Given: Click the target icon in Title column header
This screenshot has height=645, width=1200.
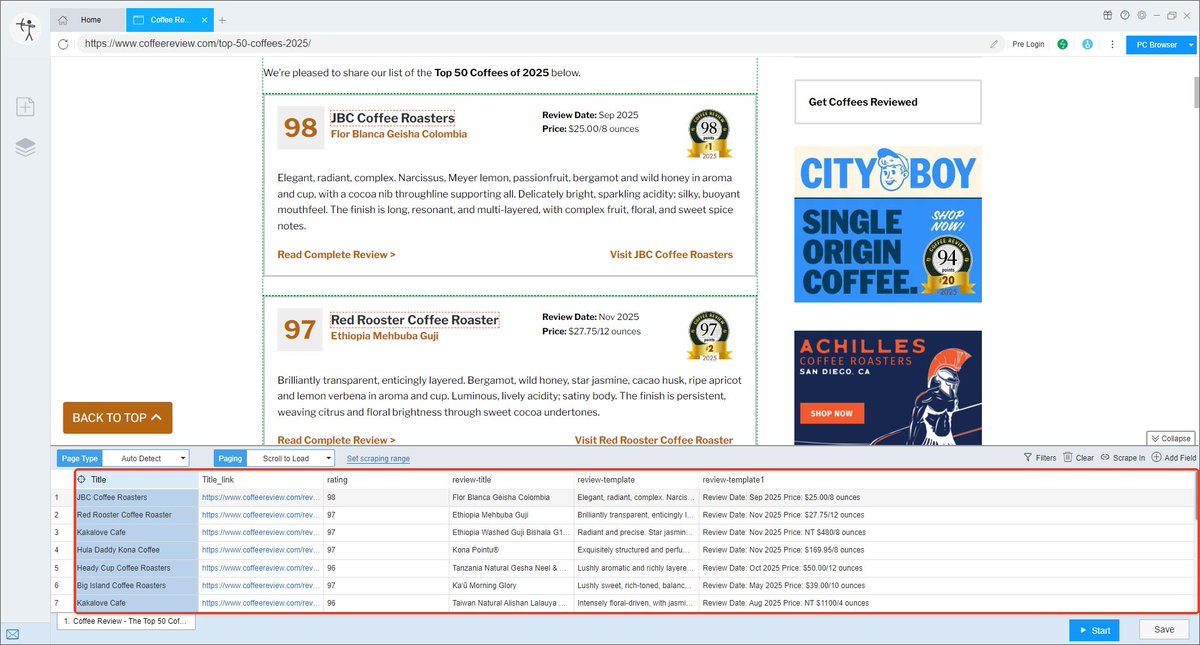Looking at the screenshot, I should (x=81, y=480).
